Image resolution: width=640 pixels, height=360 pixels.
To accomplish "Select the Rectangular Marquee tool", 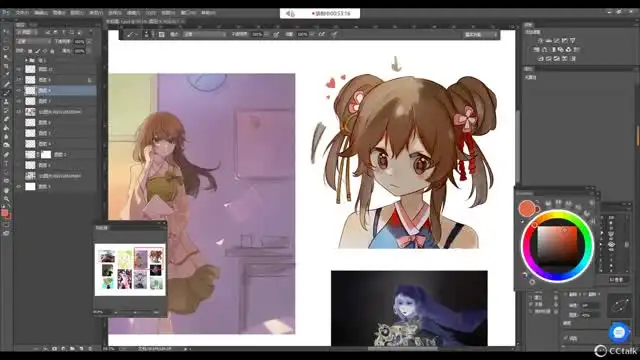I will click(6, 40).
